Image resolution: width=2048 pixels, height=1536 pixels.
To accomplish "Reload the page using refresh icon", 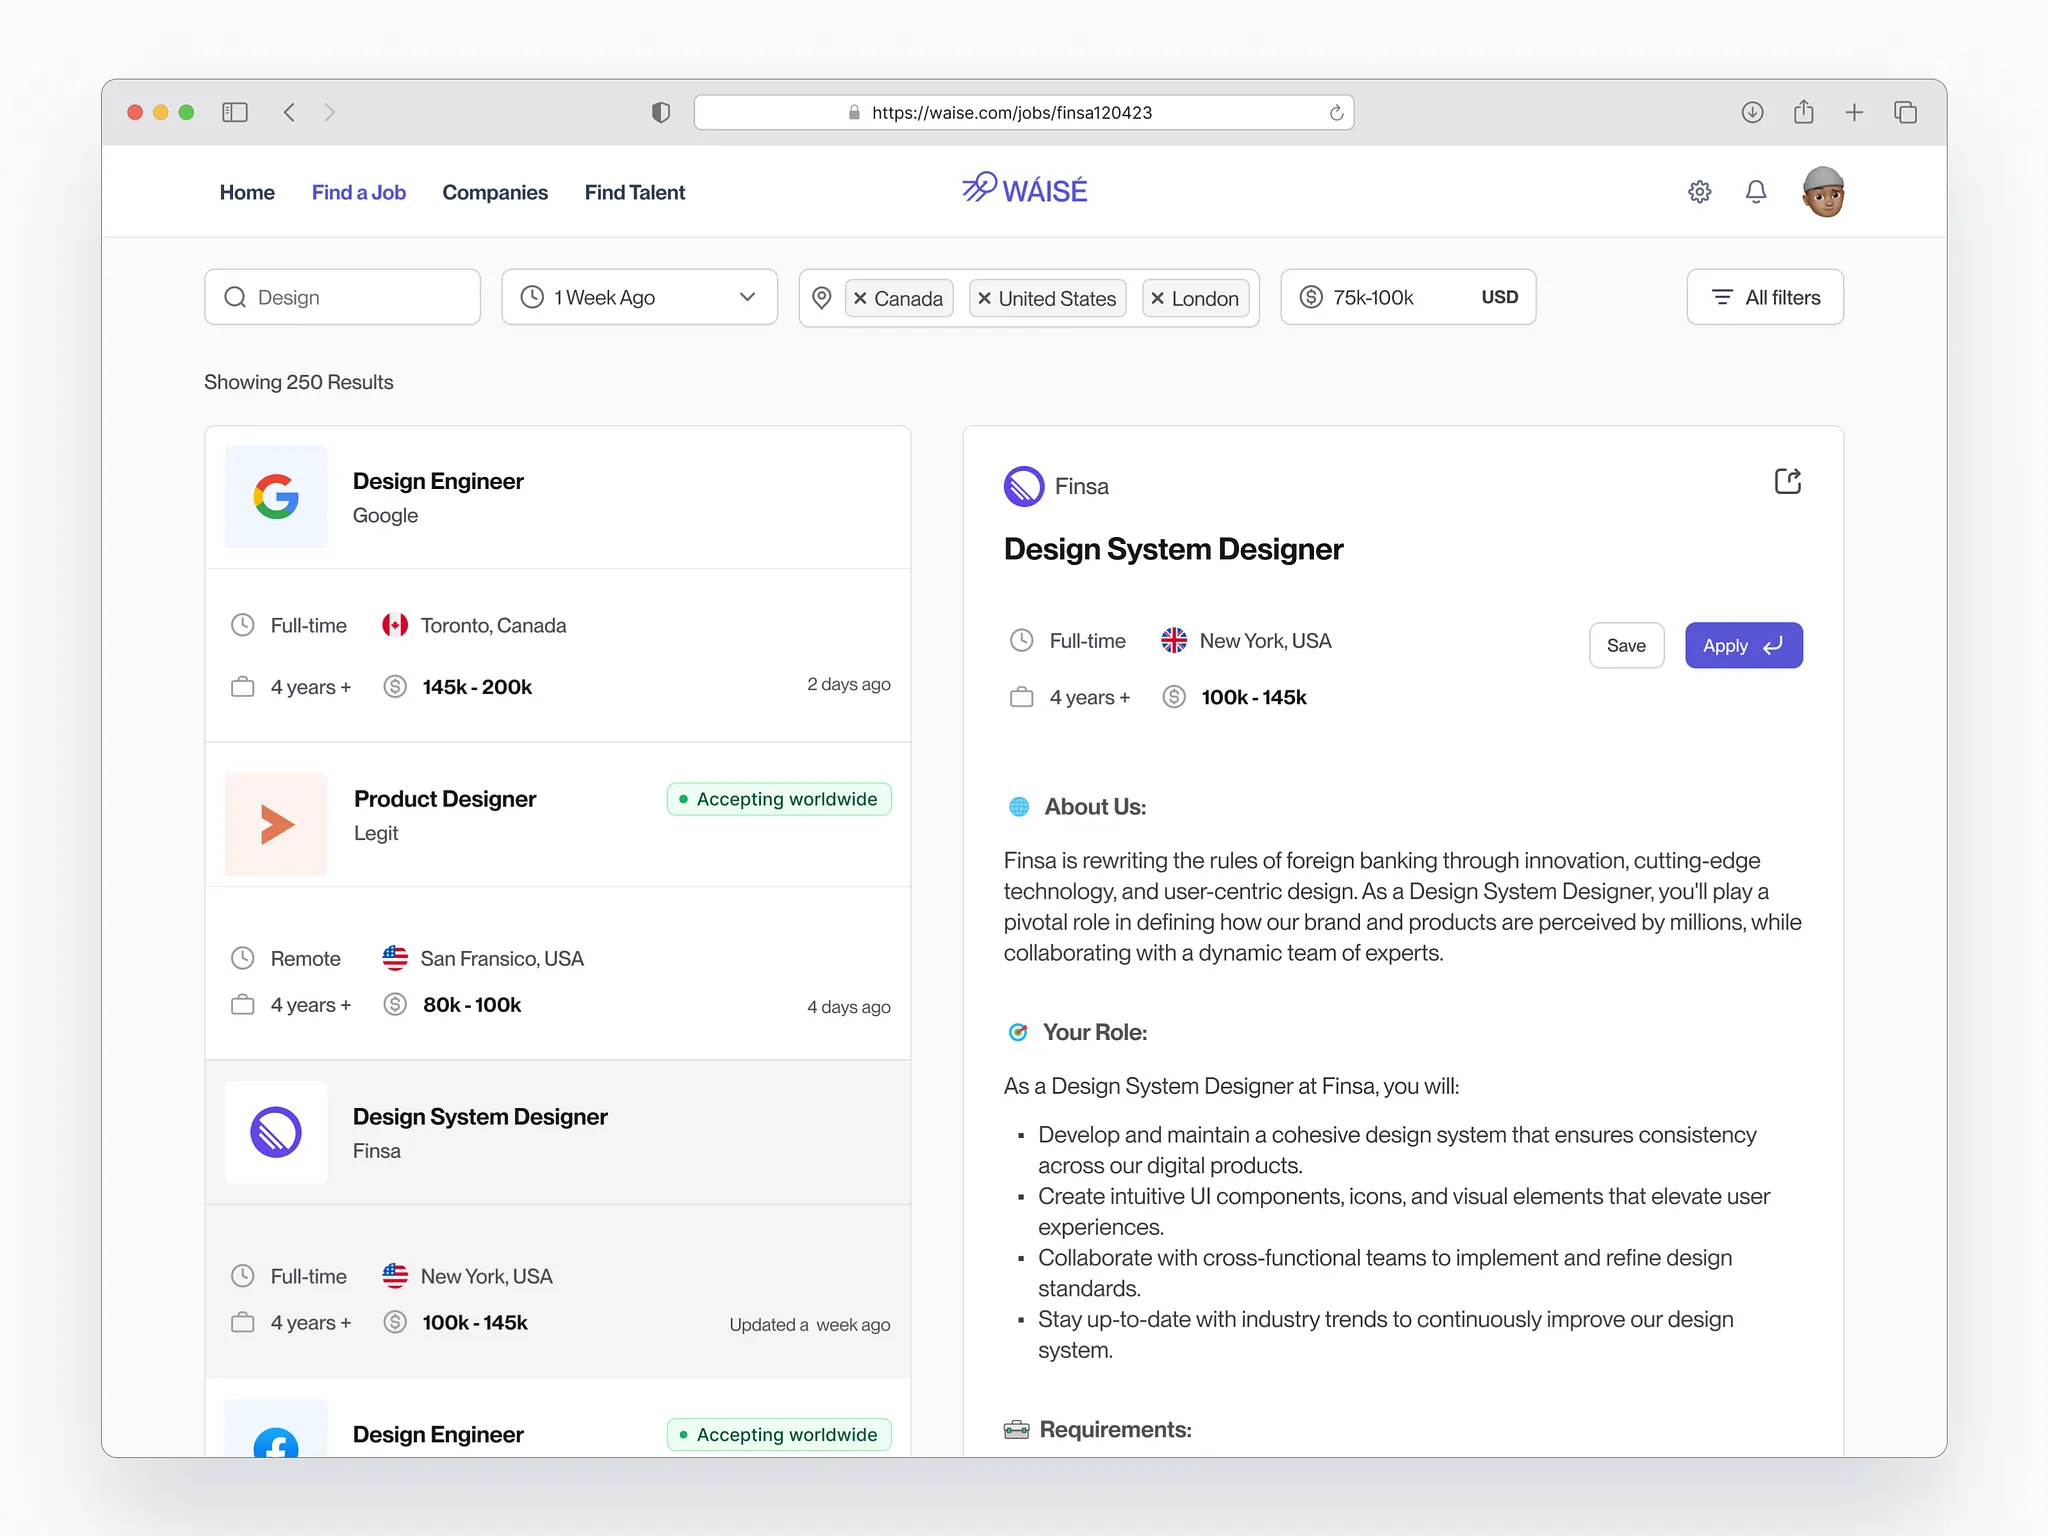I will pos(1336,113).
